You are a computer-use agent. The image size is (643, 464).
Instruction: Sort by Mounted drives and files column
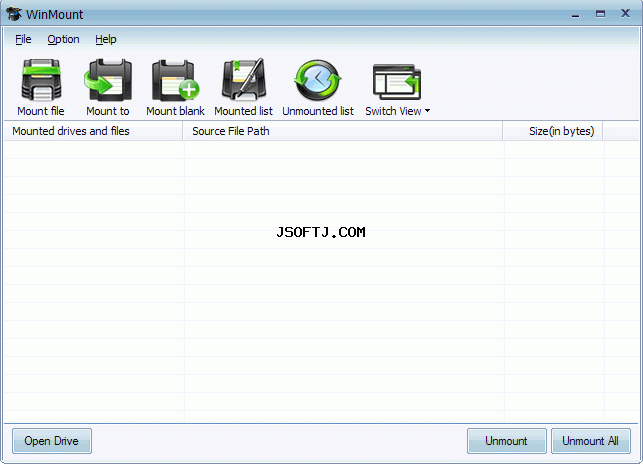(x=93, y=131)
